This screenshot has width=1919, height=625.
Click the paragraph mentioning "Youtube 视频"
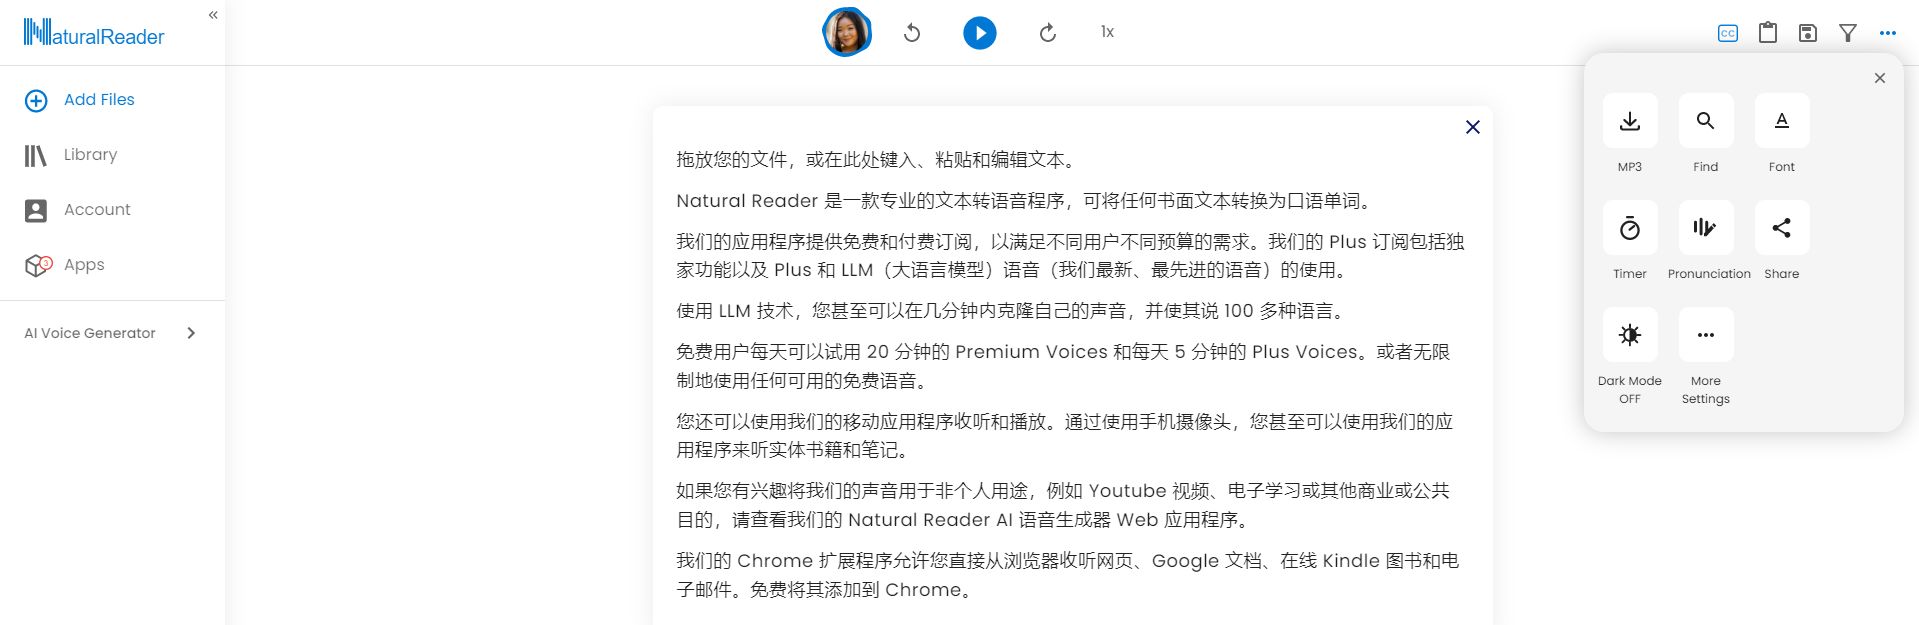pyautogui.click(x=1063, y=505)
